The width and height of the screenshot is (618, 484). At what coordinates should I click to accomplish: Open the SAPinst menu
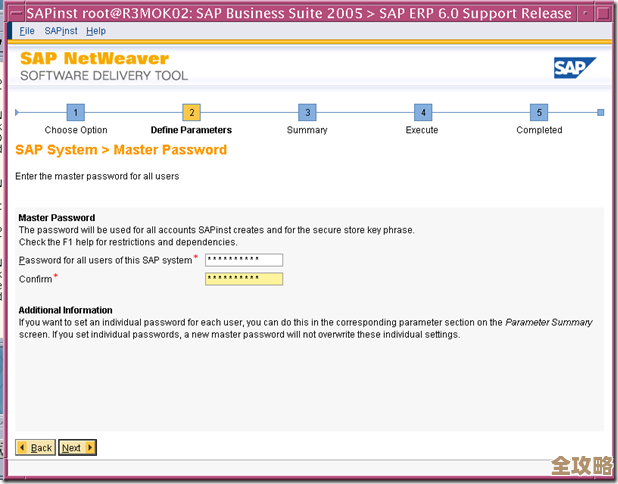point(60,31)
